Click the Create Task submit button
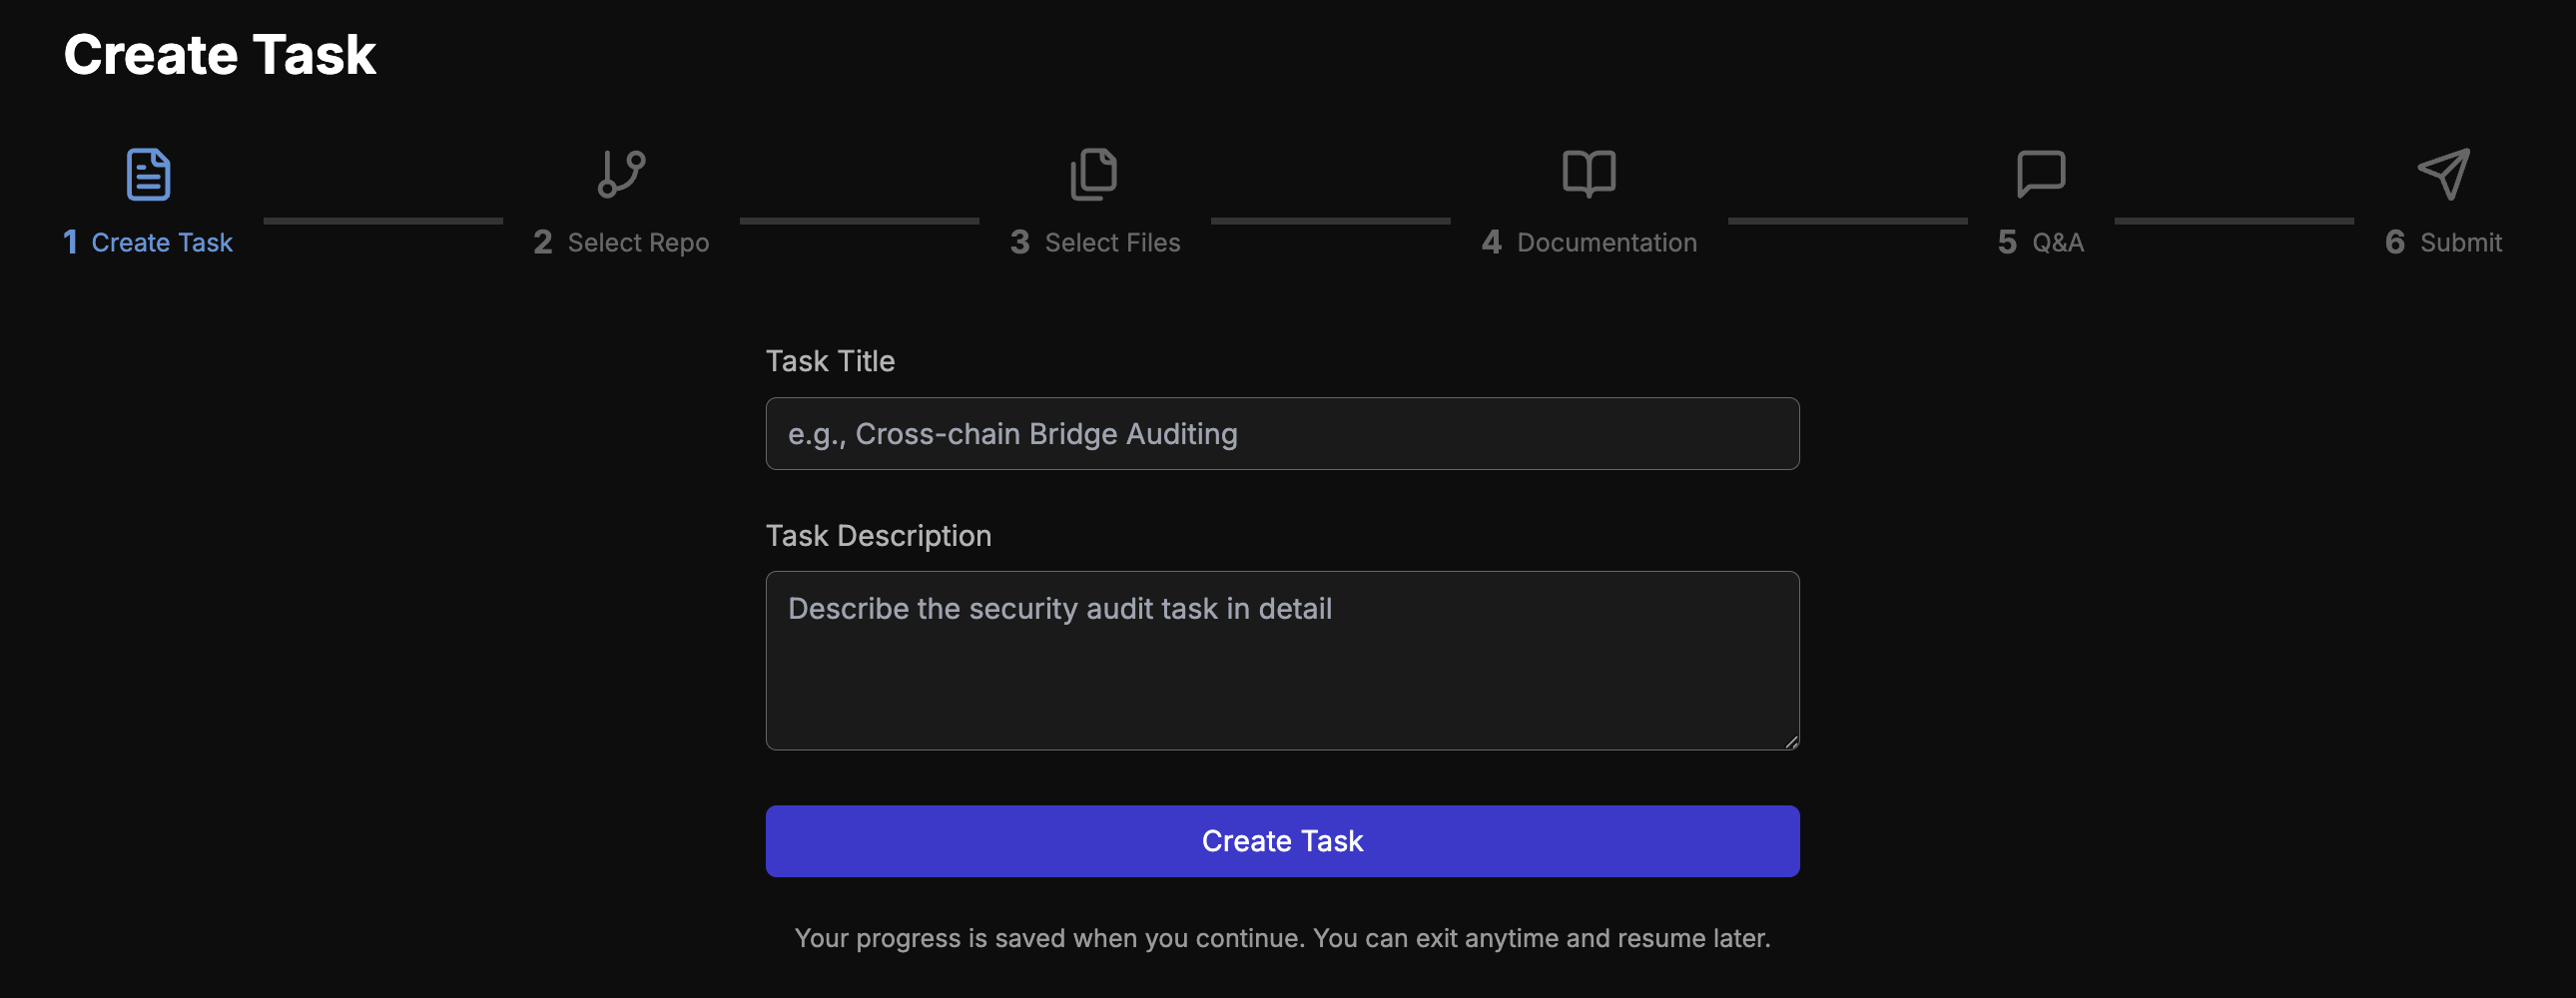 point(1282,840)
